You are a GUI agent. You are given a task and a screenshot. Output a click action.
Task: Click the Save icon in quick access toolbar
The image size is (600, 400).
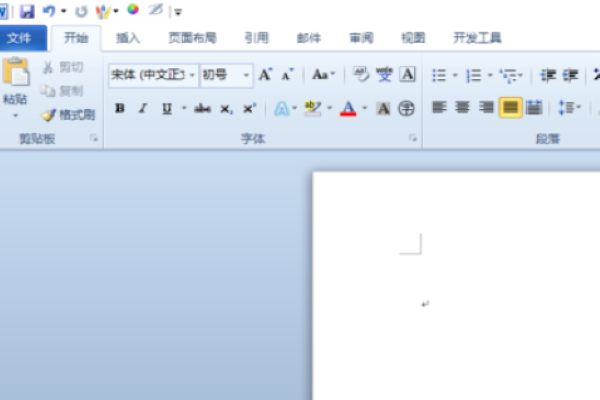pyautogui.click(x=27, y=11)
